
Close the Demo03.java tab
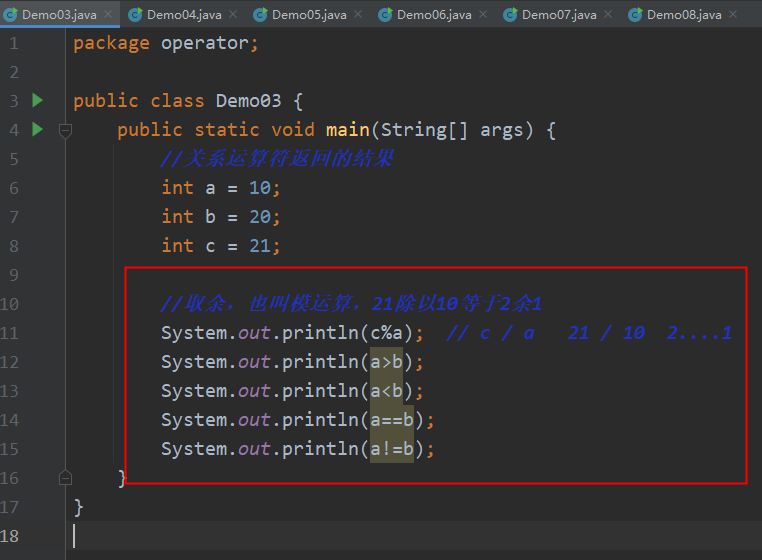[108, 15]
